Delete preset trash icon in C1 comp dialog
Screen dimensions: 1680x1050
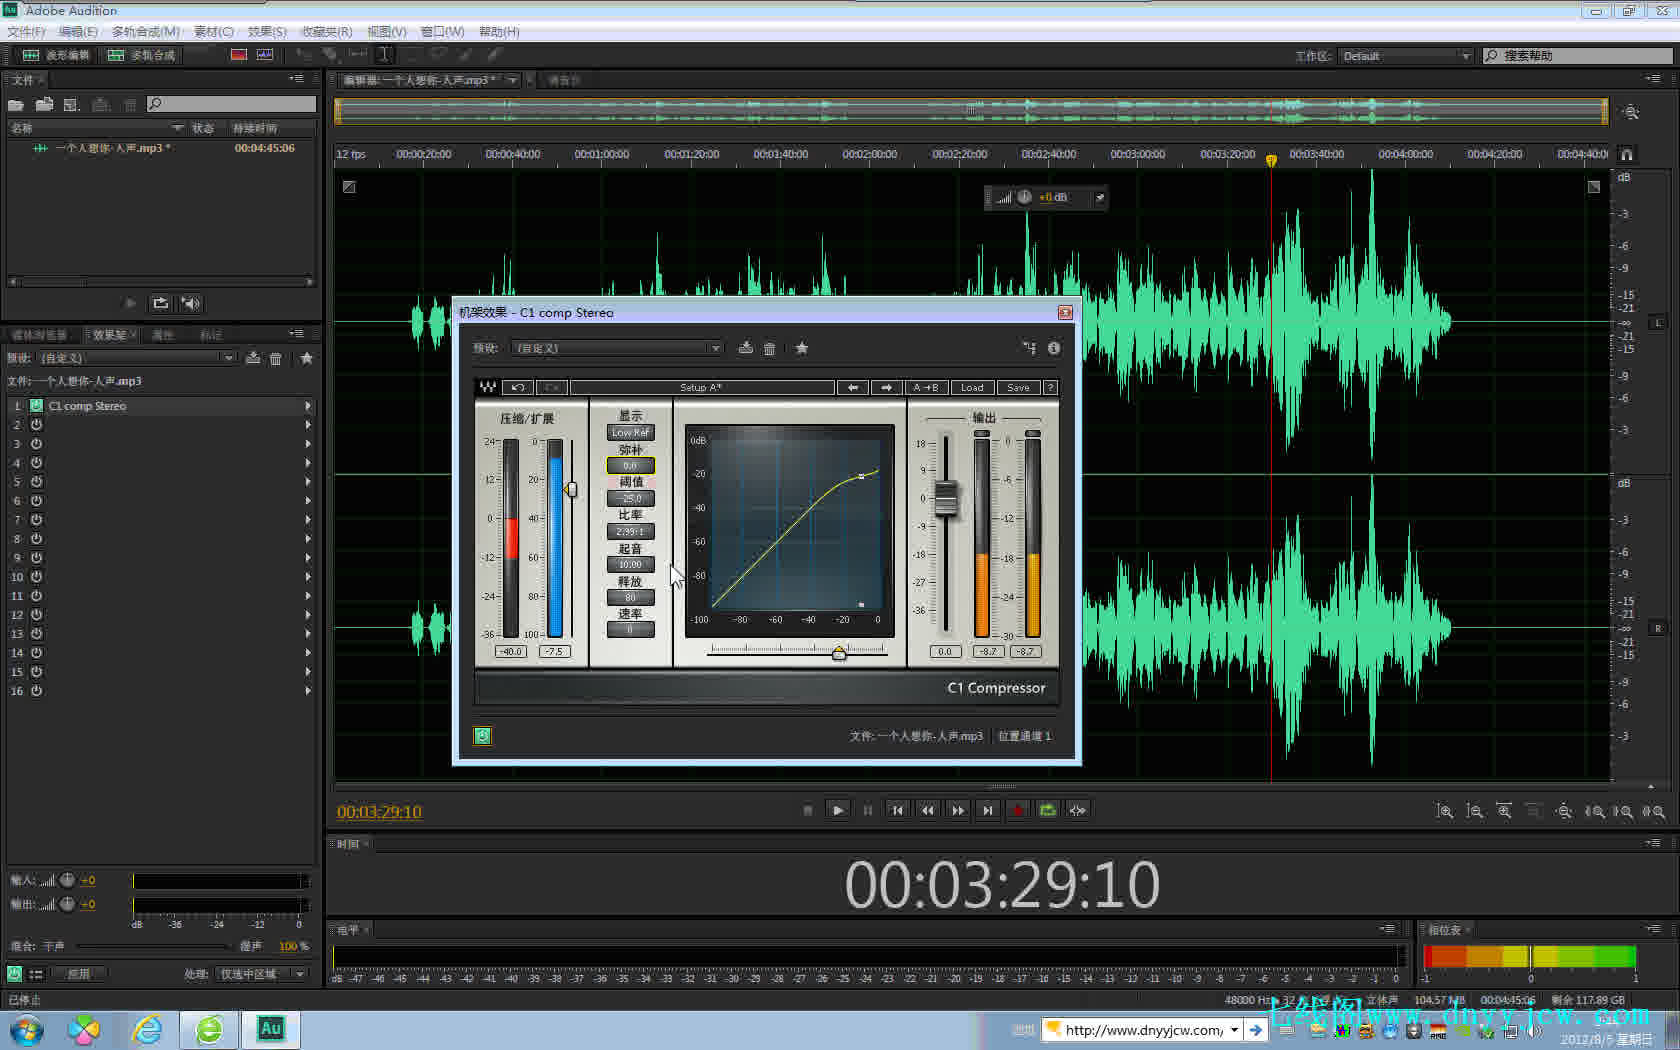(x=769, y=348)
